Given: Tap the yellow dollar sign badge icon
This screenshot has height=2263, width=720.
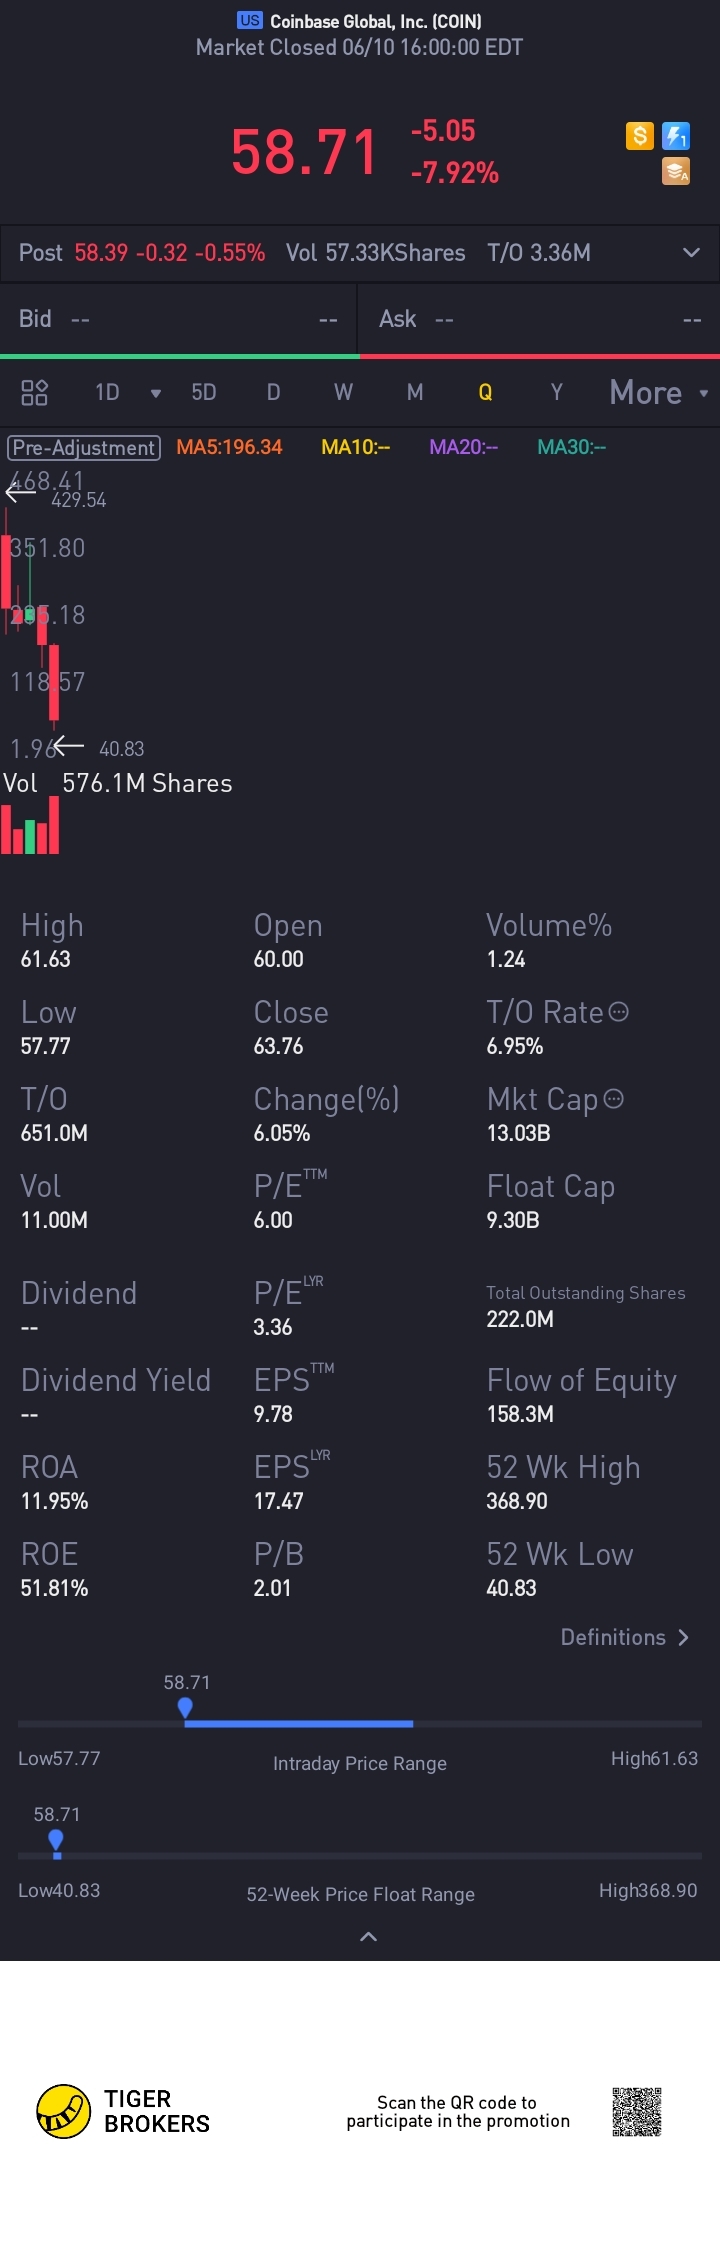Looking at the screenshot, I should tap(640, 135).
